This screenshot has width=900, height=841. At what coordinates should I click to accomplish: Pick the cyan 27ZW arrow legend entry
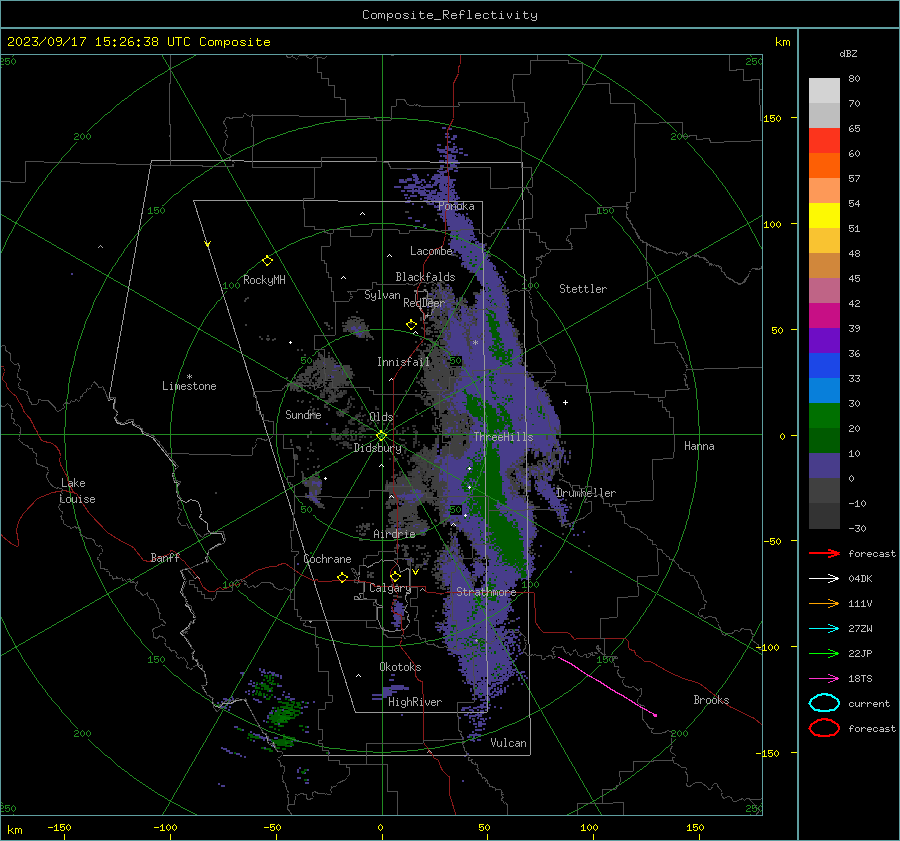[824, 629]
